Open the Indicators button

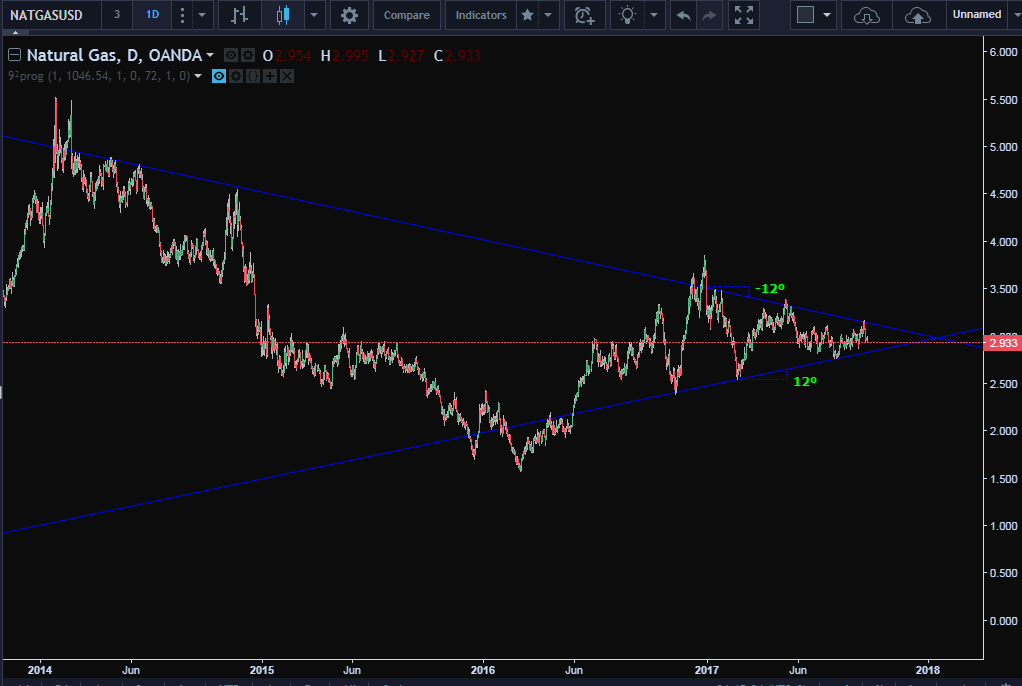(x=480, y=15)
